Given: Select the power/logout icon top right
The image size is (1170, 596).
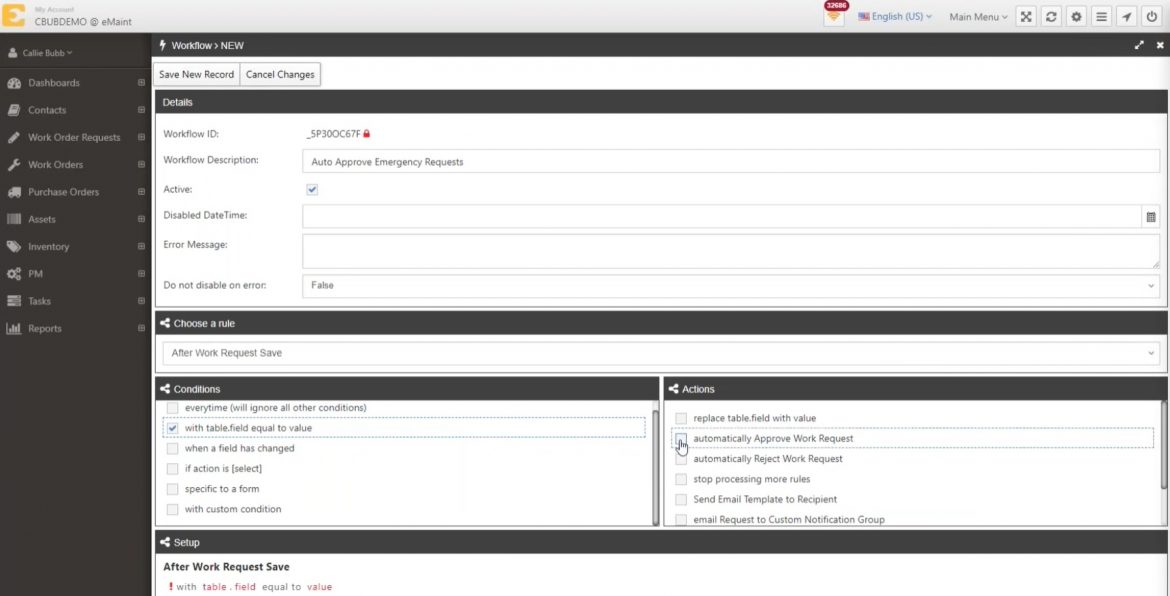Looking at the screenshot, I should click(1153, 16).
